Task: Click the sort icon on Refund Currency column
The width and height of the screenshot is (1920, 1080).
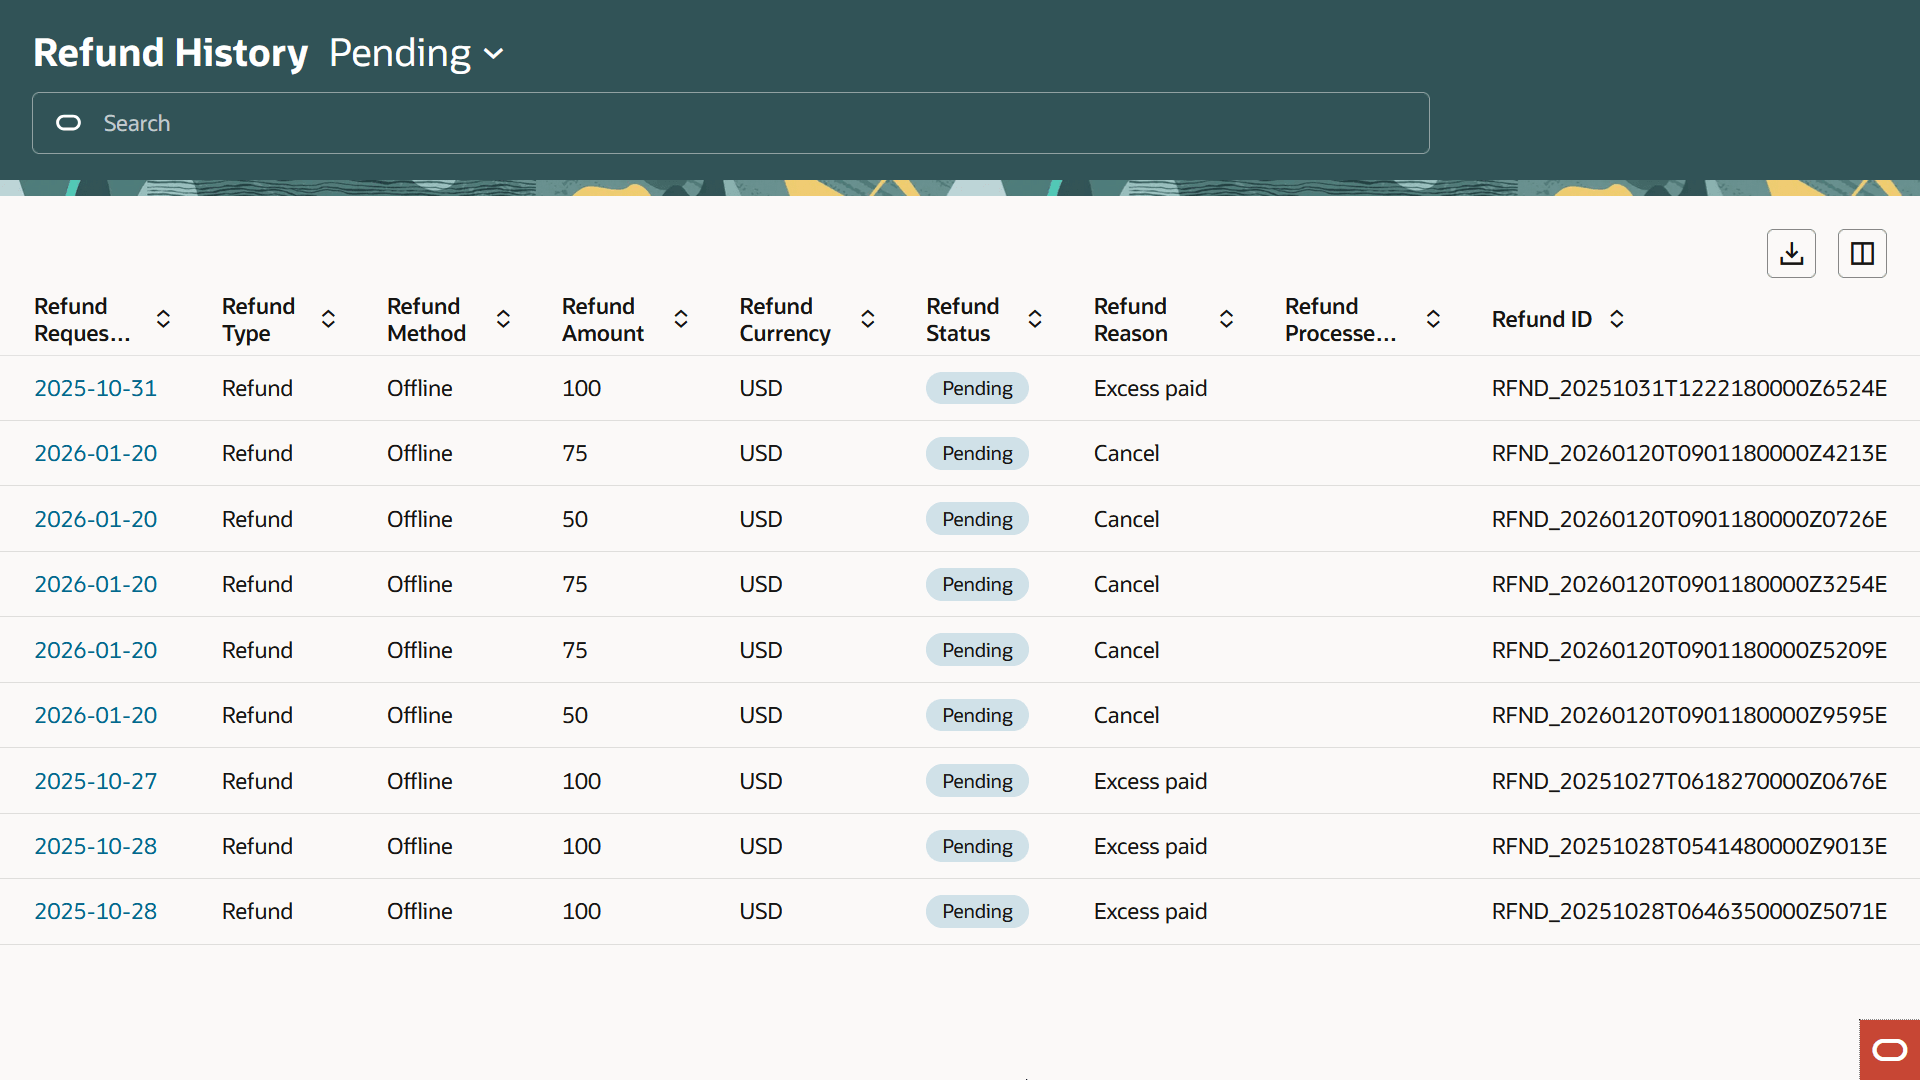Action: (867, 319)
